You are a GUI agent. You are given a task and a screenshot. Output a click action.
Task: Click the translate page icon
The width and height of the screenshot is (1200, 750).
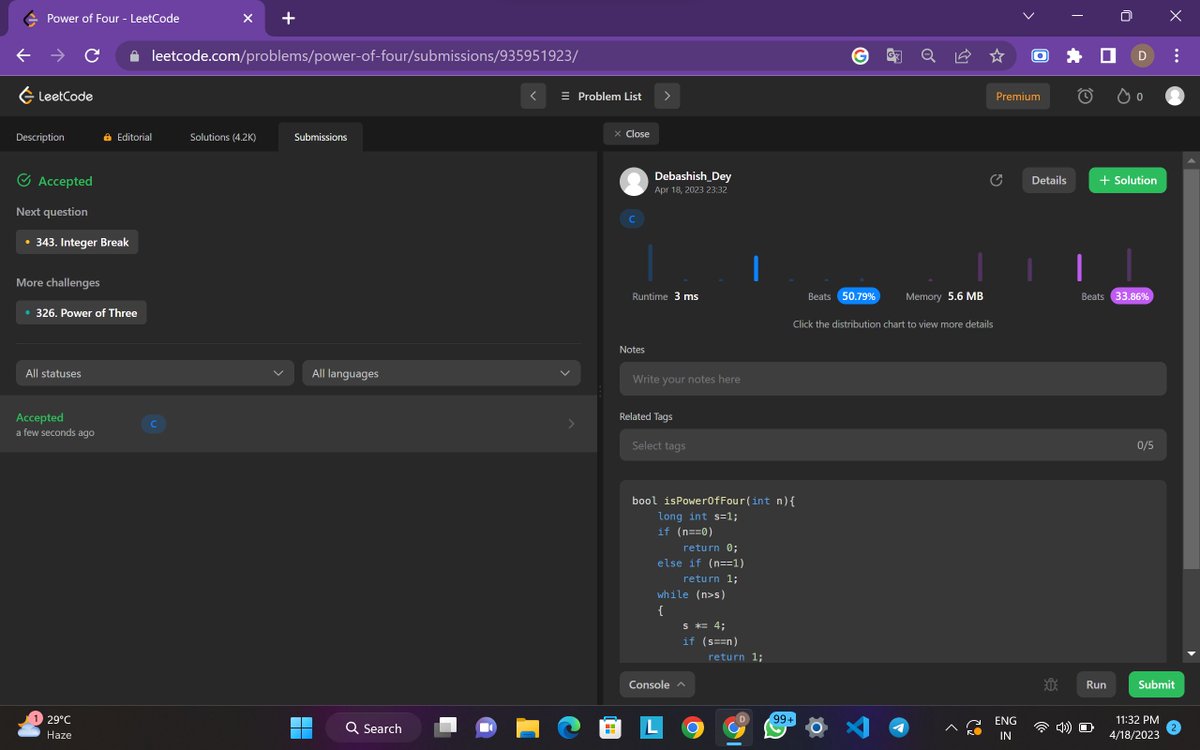(x=894, y=57)
